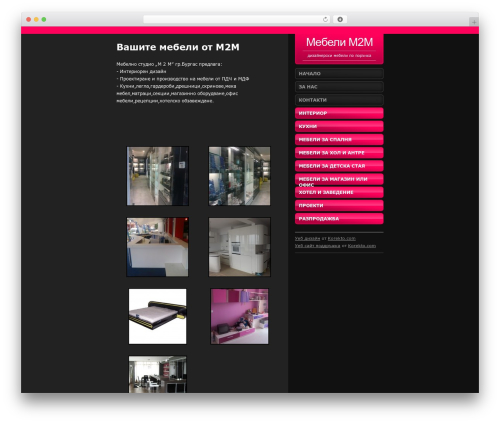Open the pink children's room thumbnail
Viewport: 500px width, 423px height.
239,316
